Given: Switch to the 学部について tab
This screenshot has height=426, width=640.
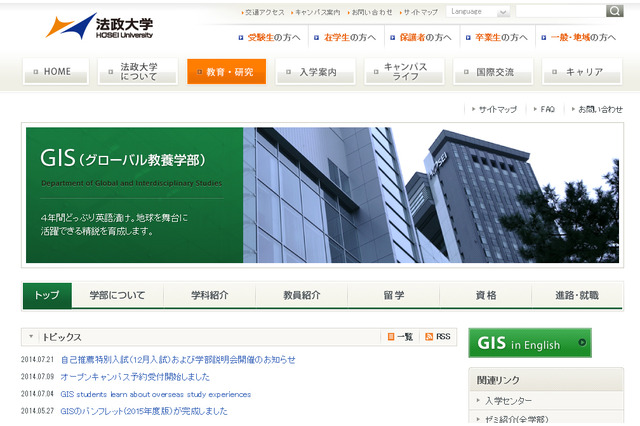Looking at the screenshot, I should point(118,295).
